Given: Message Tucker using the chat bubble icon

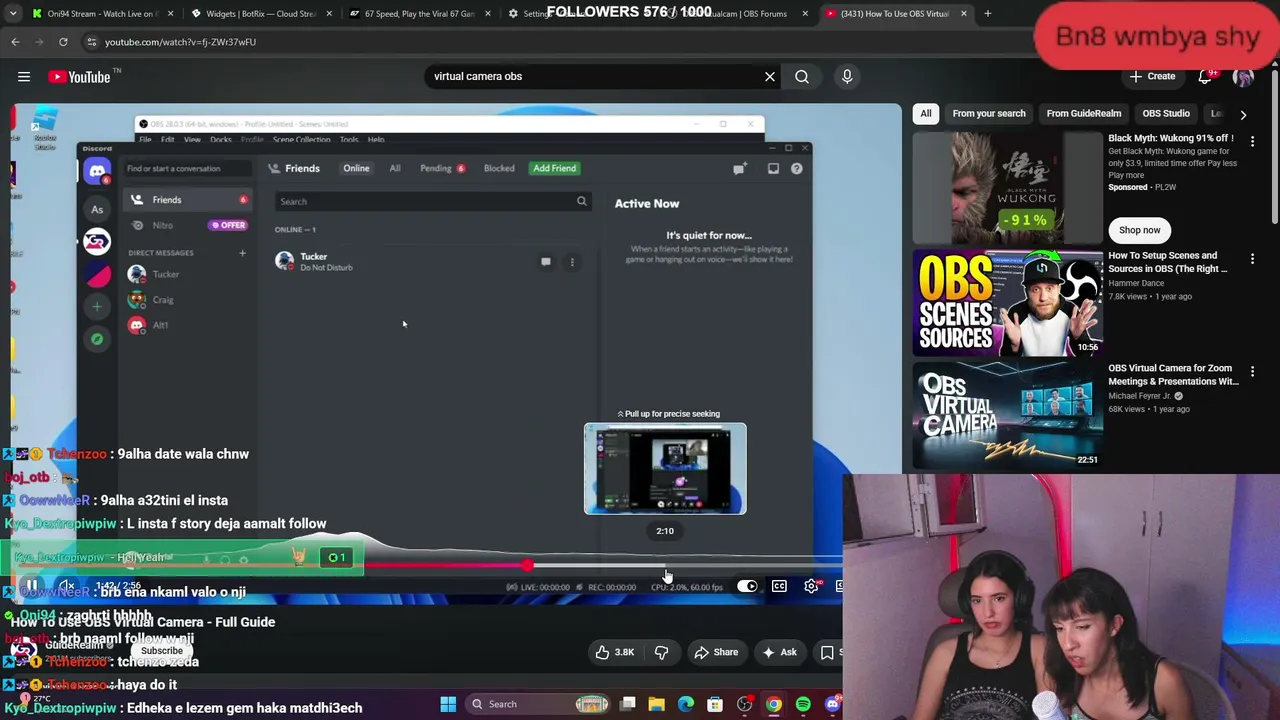Looking at the screenshot, I should tap(546, 262).
